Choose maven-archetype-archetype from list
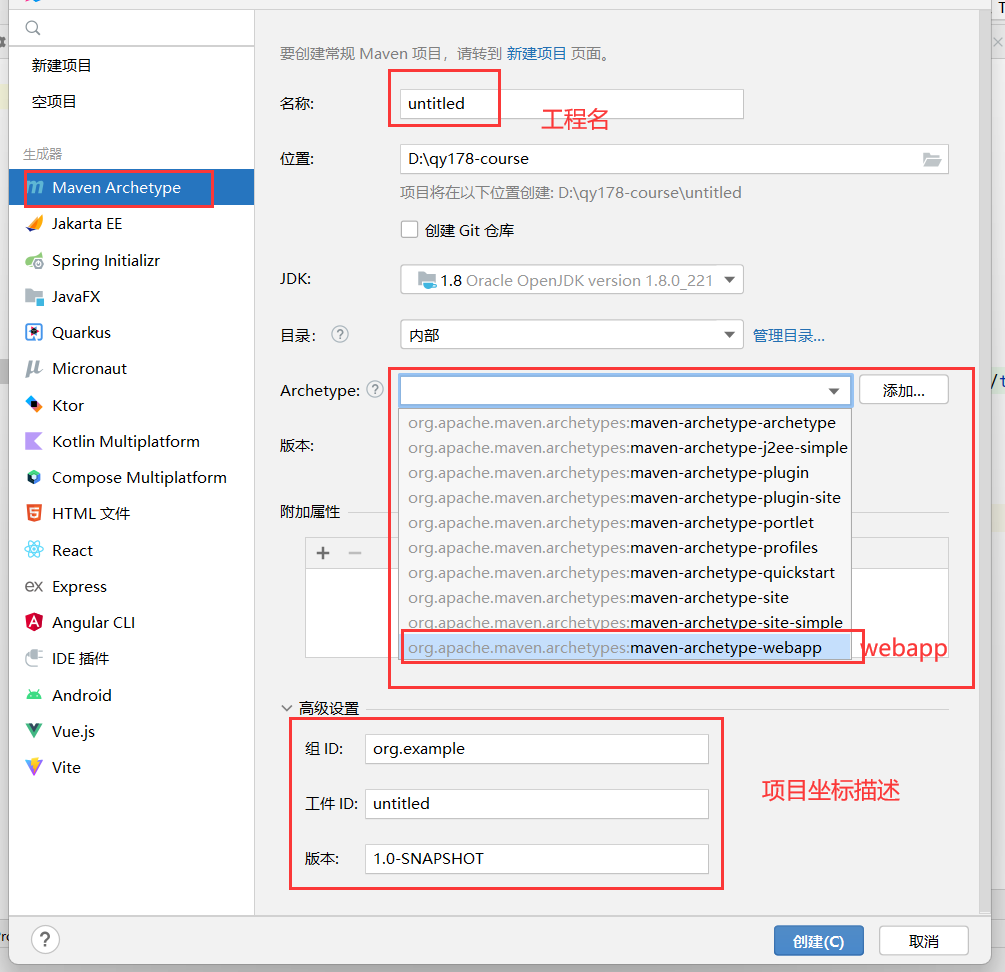 click(625, 423)
